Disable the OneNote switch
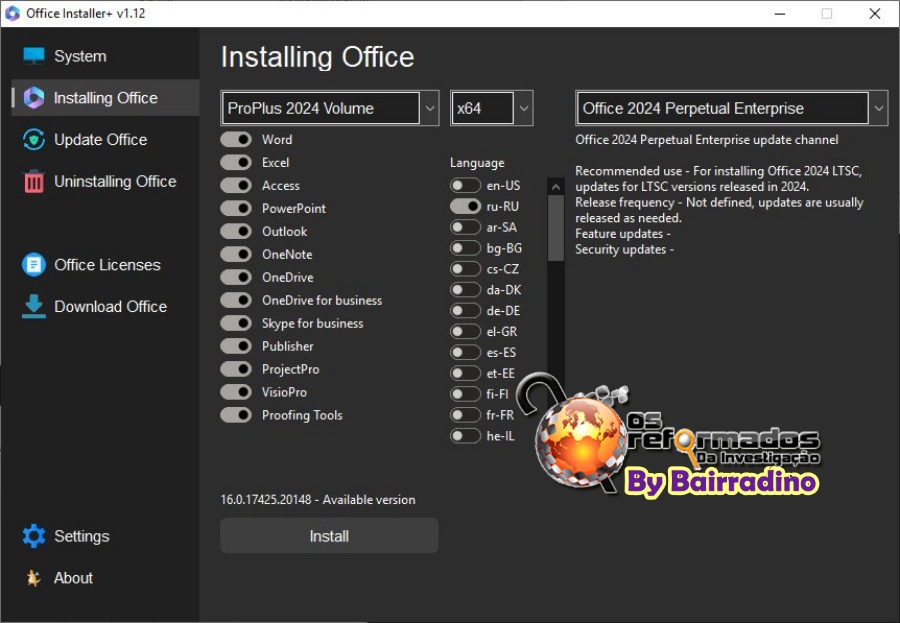 point(236,254)
